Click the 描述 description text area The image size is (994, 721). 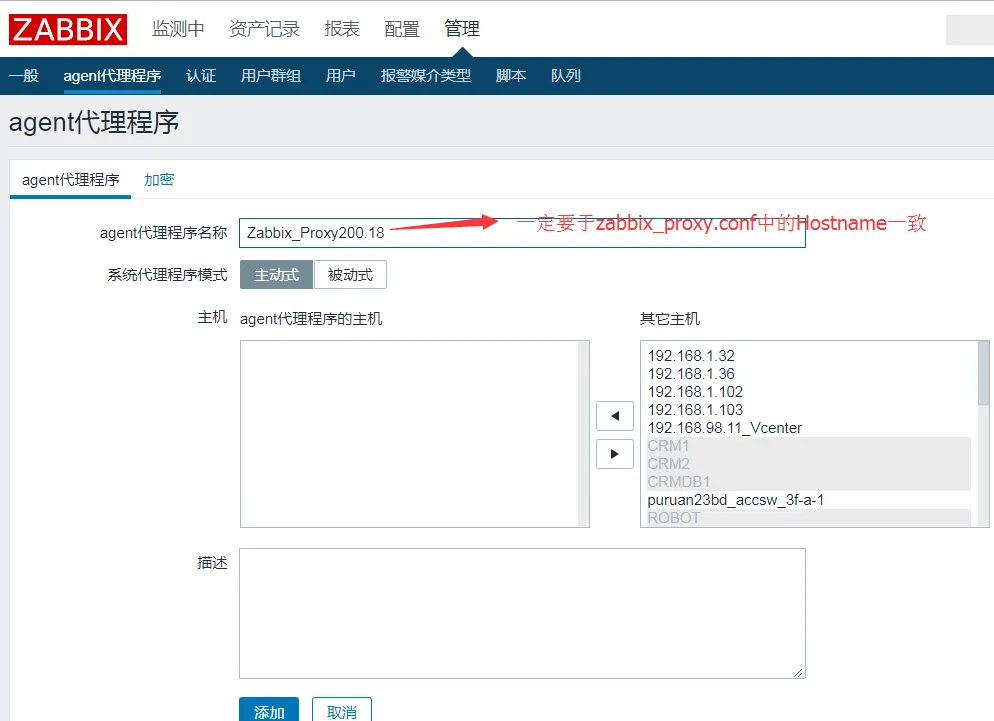522,613
